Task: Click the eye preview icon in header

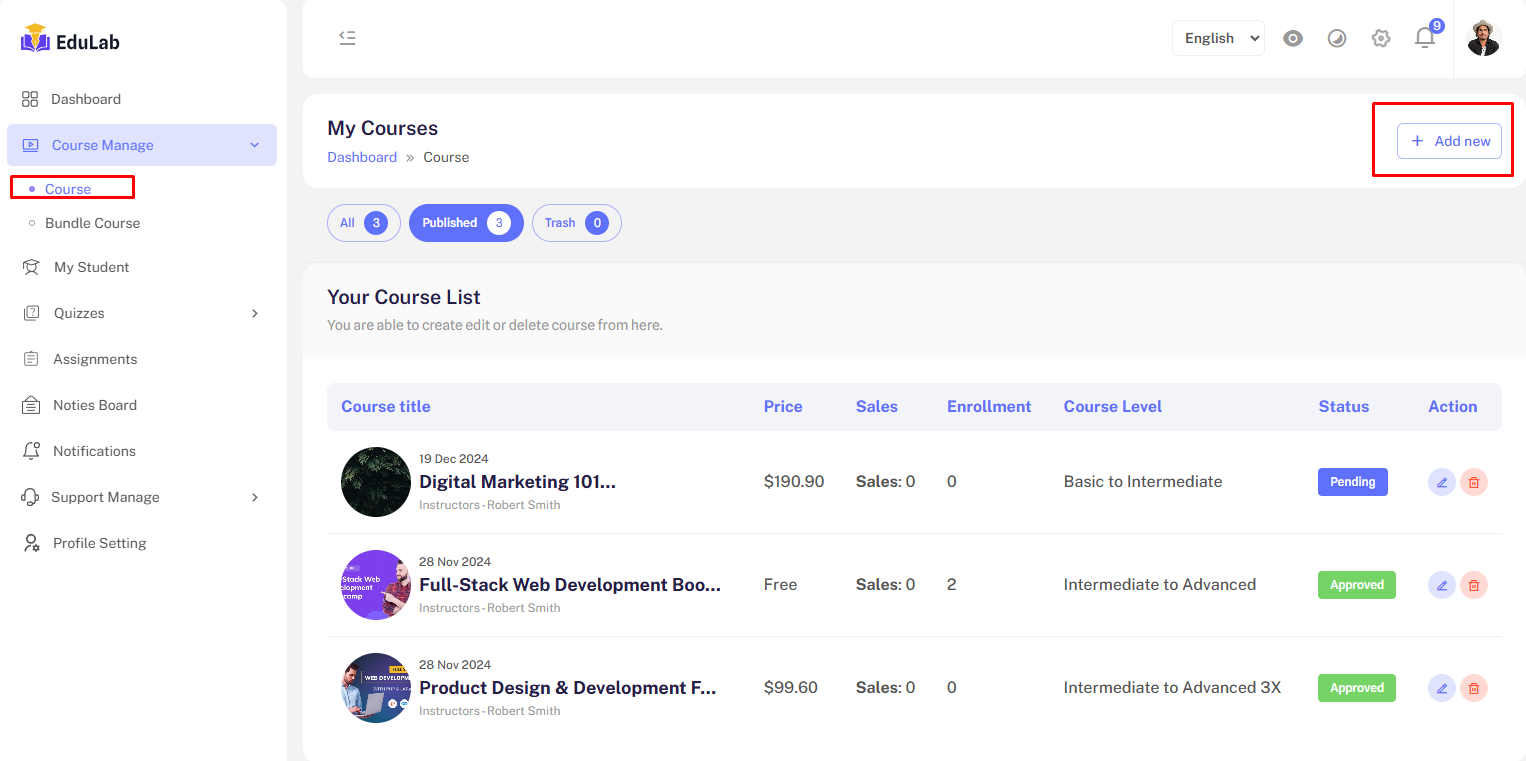Action: 1293,38
